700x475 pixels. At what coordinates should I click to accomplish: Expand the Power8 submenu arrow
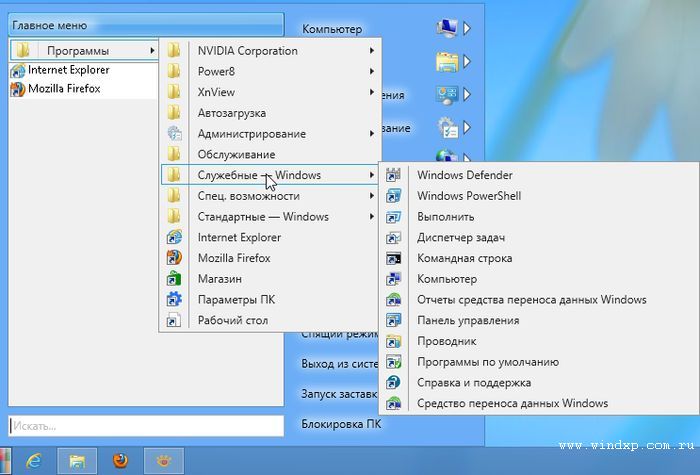tap(371, 71)
